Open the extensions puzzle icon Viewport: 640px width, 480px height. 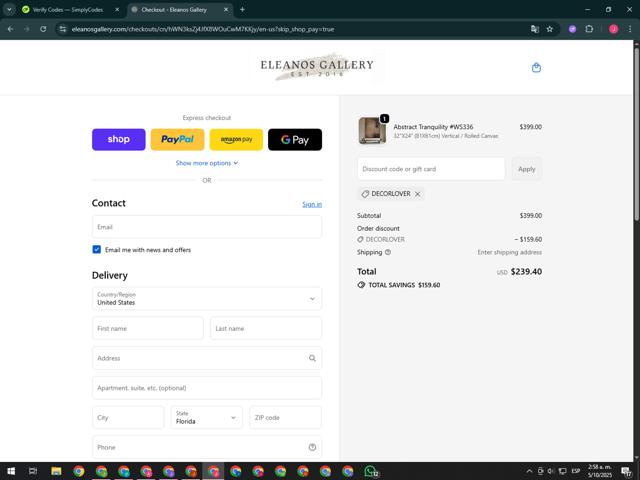(589, 29)
